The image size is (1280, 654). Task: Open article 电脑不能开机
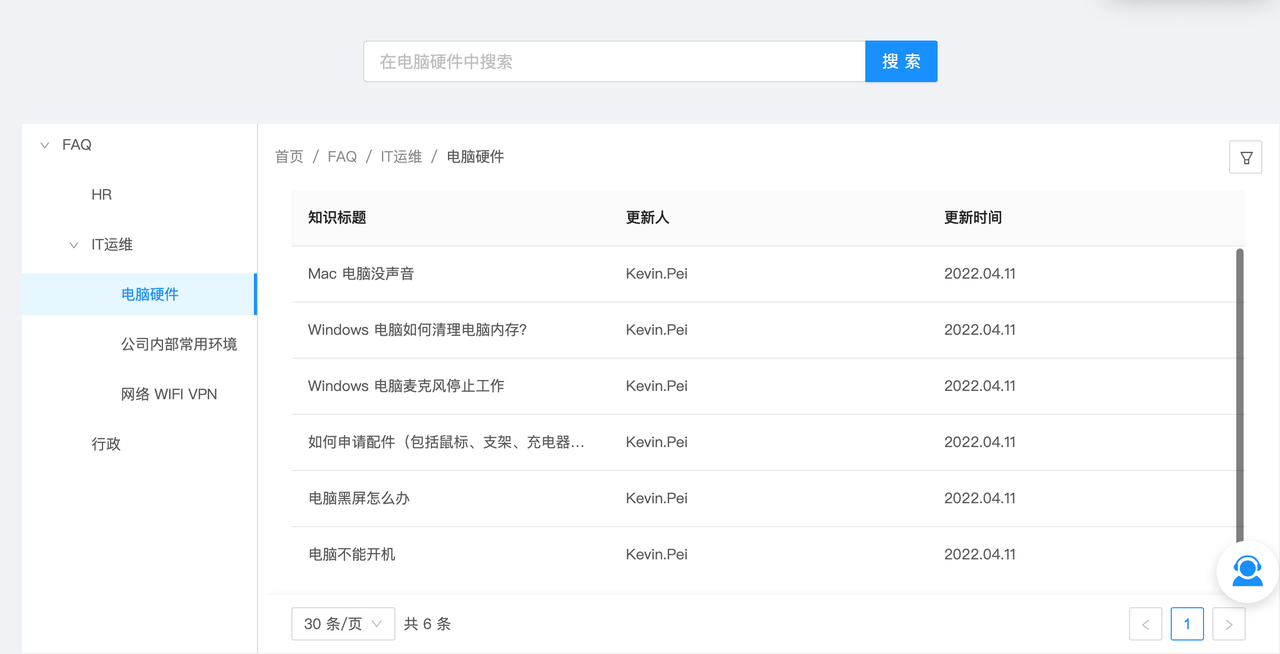352,554
